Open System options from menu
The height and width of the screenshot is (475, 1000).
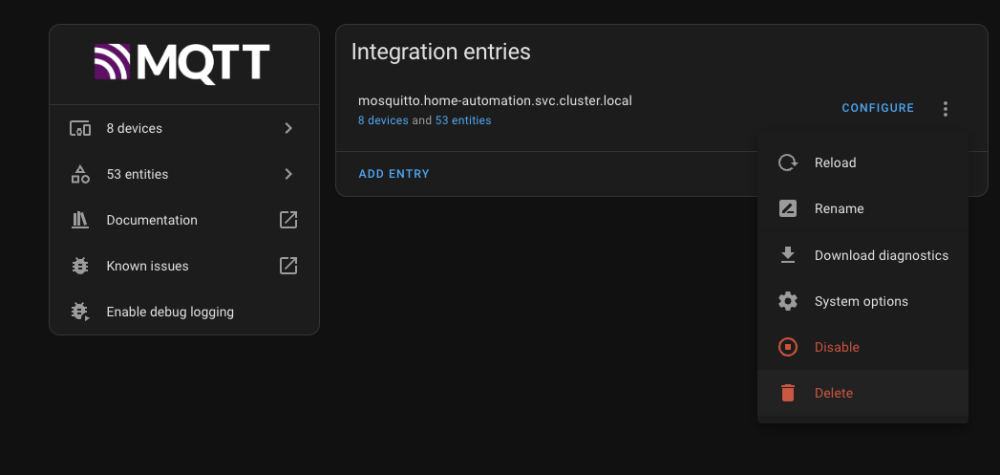click(862, 301)
